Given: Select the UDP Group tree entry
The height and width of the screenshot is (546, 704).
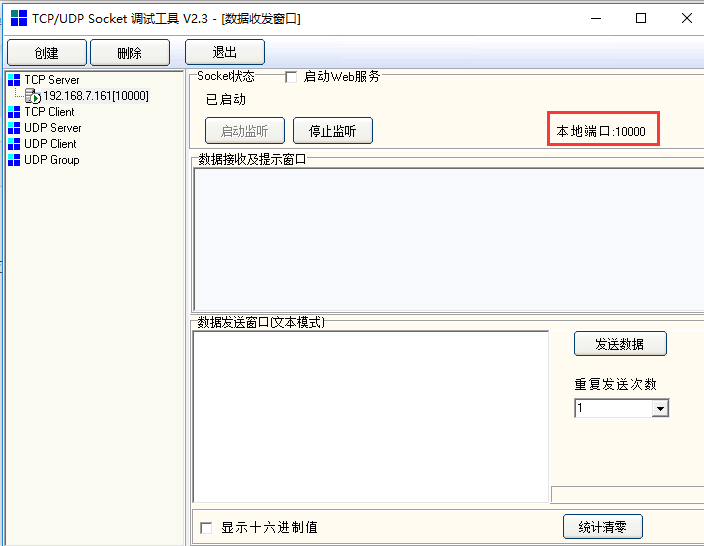Looking at the screenshot, I should (x=52, y=160).
